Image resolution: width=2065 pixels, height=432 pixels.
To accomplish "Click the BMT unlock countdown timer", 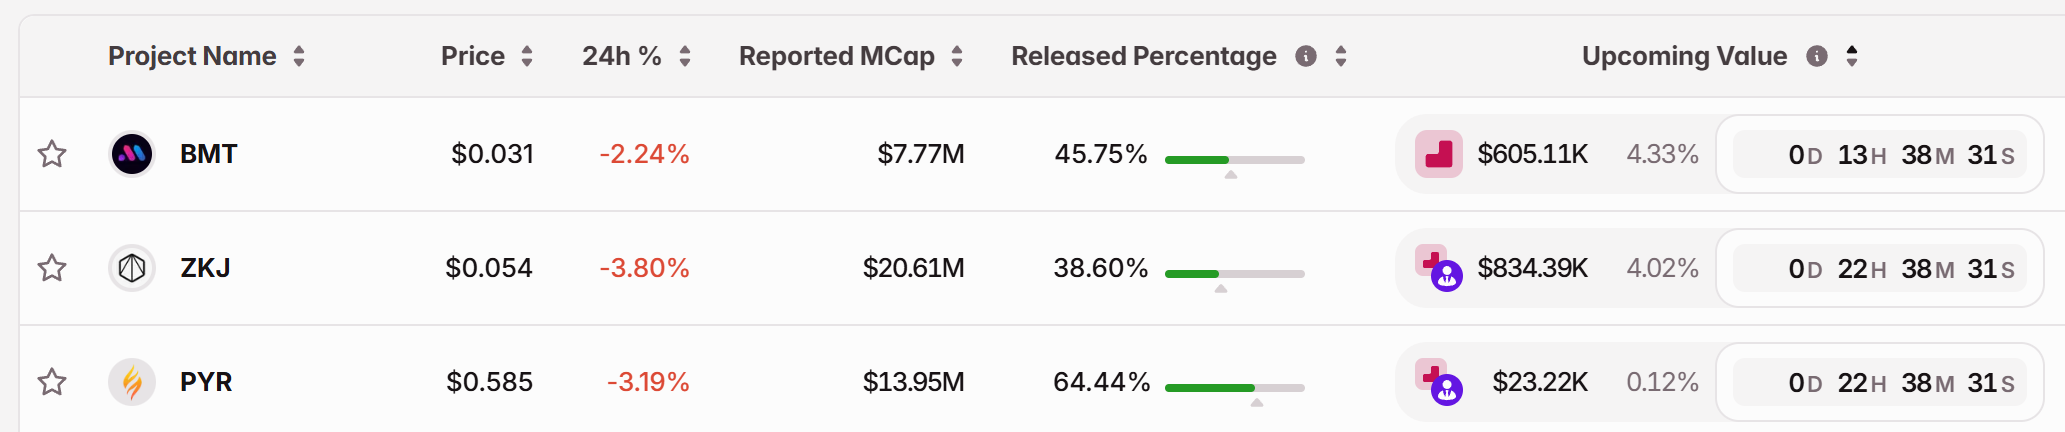I will click(1880, 155).
